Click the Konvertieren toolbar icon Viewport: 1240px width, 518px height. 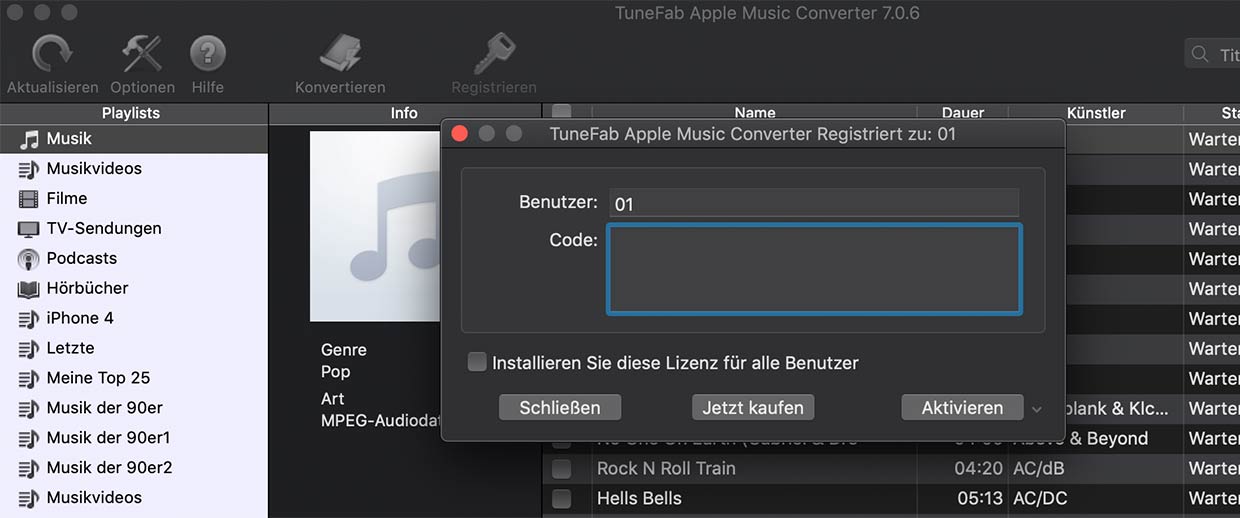[x=340, y=52]
